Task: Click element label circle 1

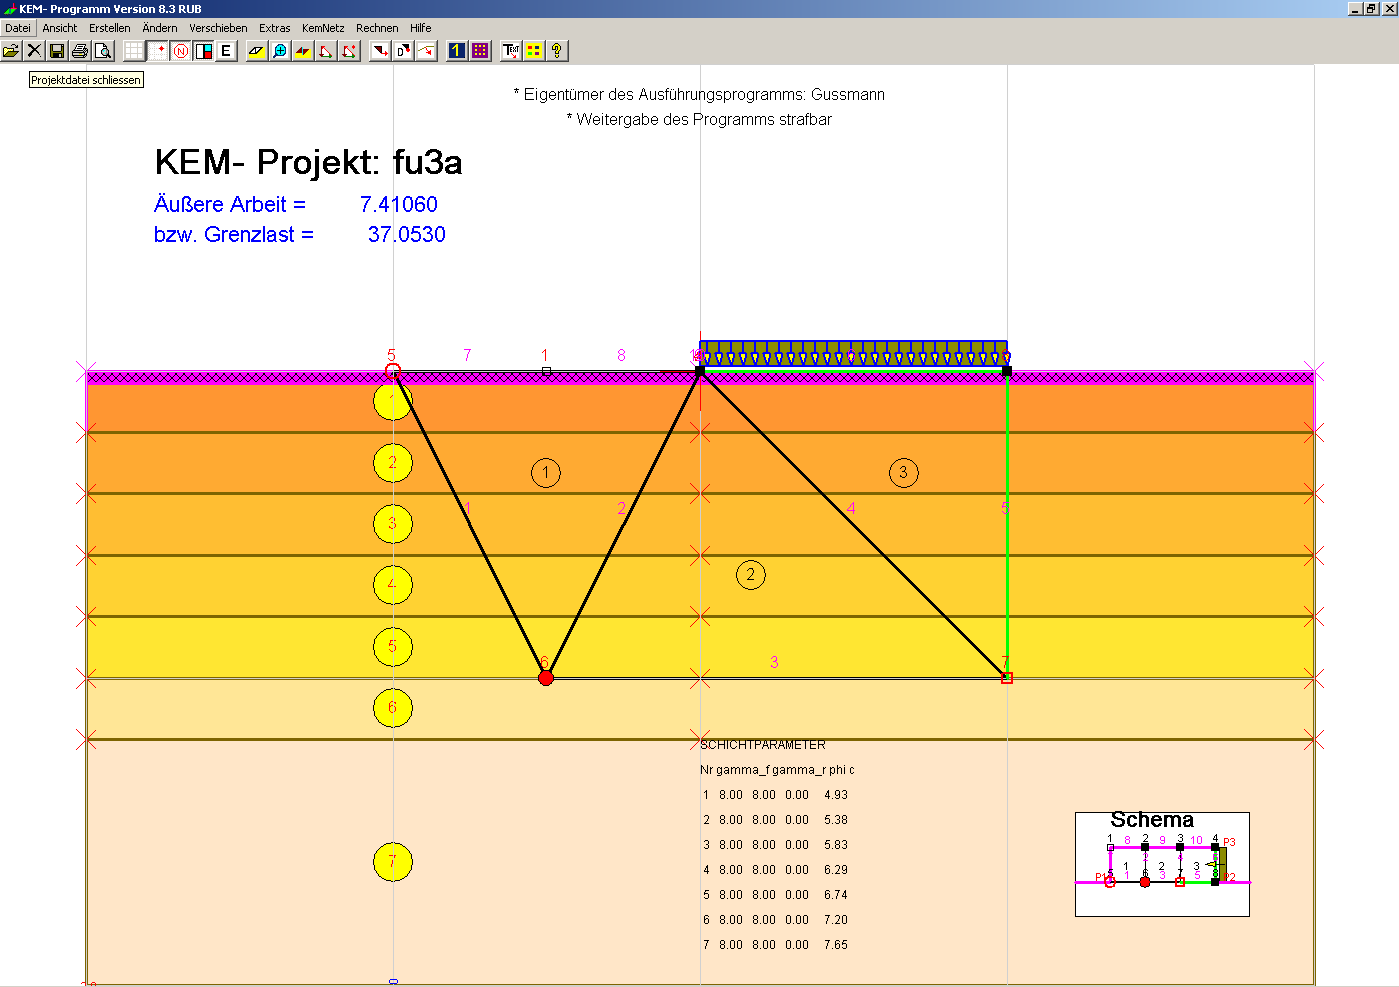Action: pos(546,473)
